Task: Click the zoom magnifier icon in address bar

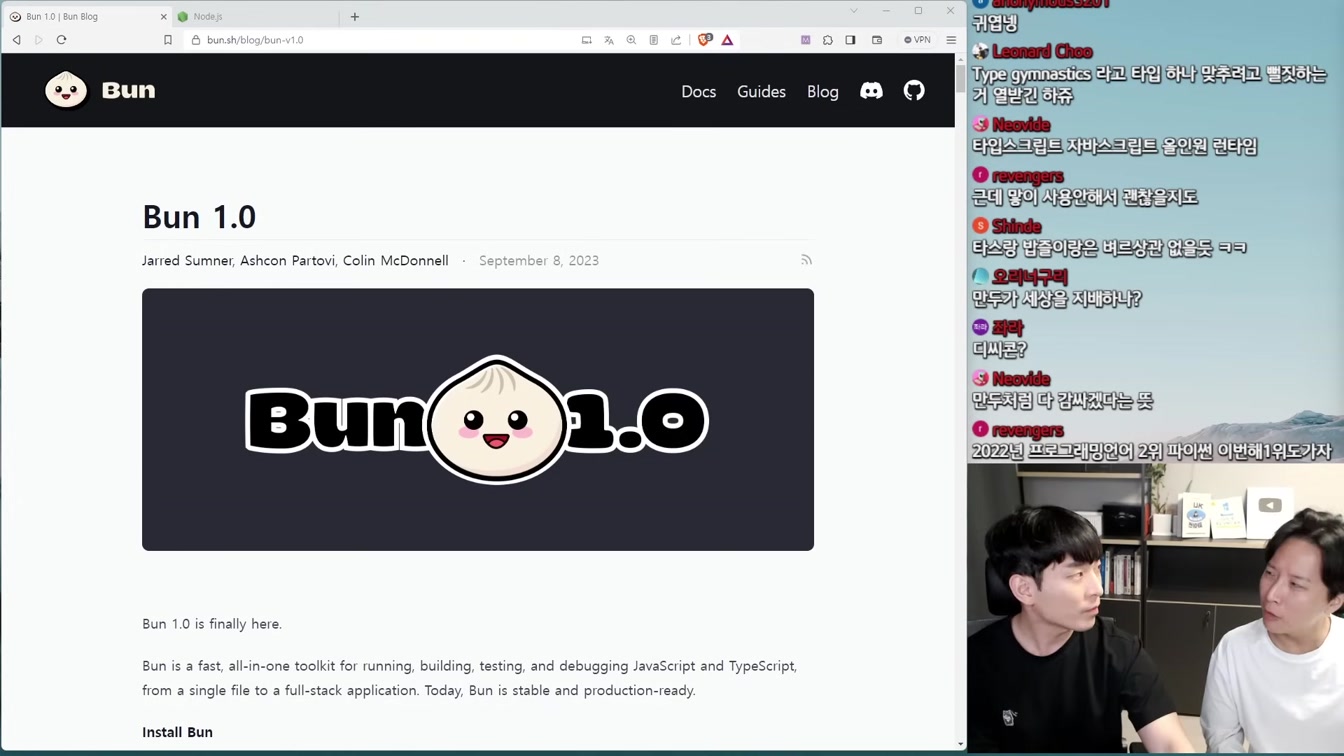Action: point(631,40)
